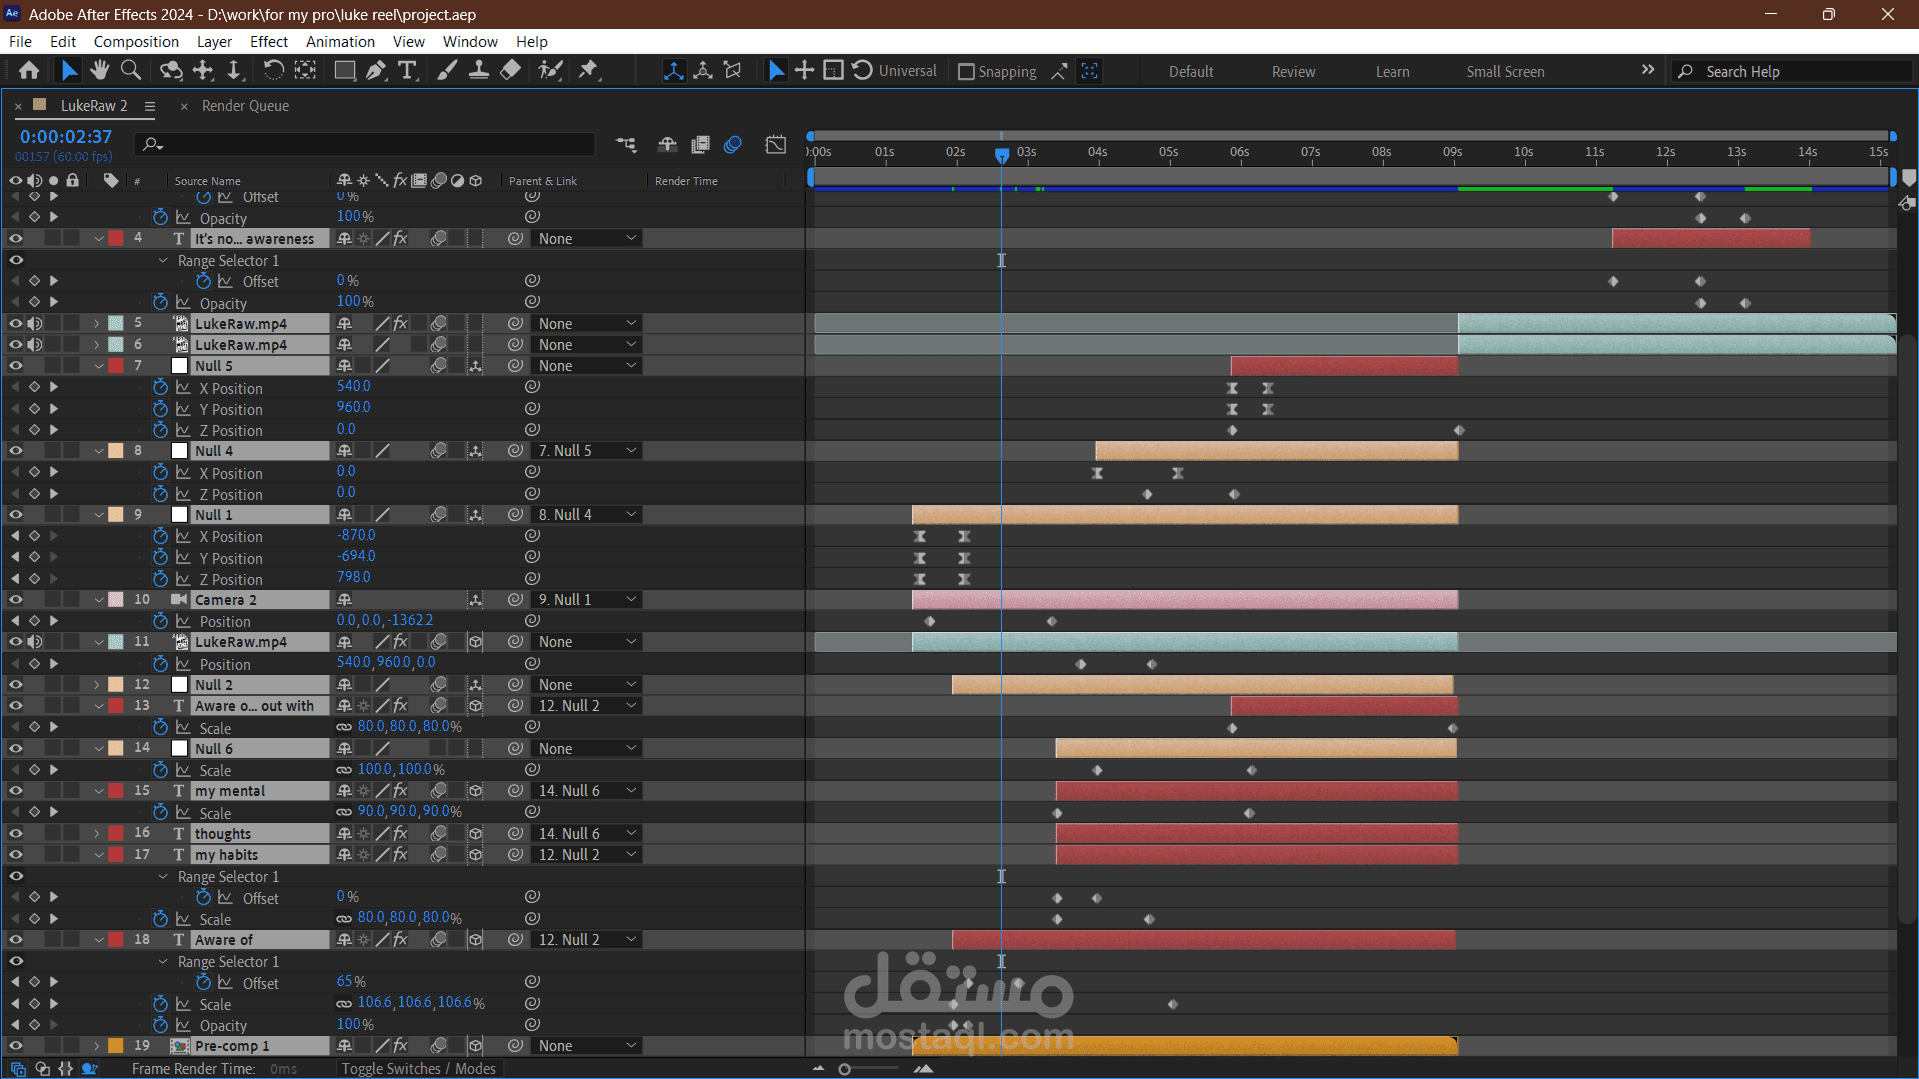Open the Window menu
Image resolution: width=1919 pixels, height=1079 pixels.
click(470, 41)
